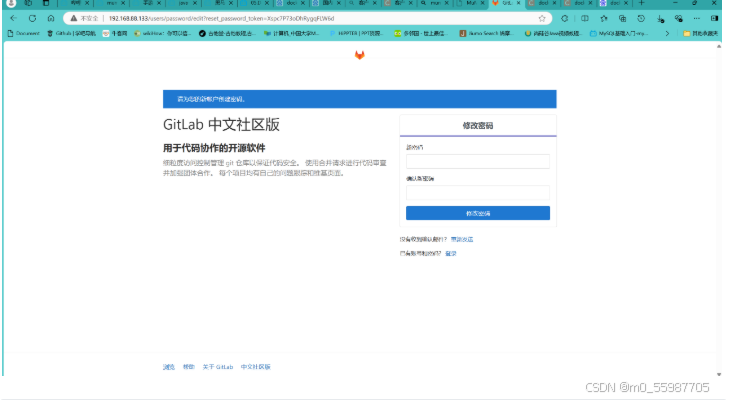Open the sidebar panel icon at far right
730x400 pixels.
714,19
